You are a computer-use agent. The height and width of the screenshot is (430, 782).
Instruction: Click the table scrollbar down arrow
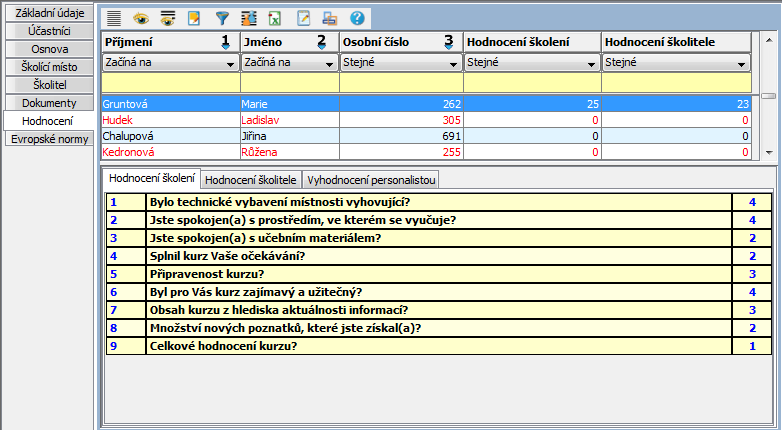(x=768, y=151)
